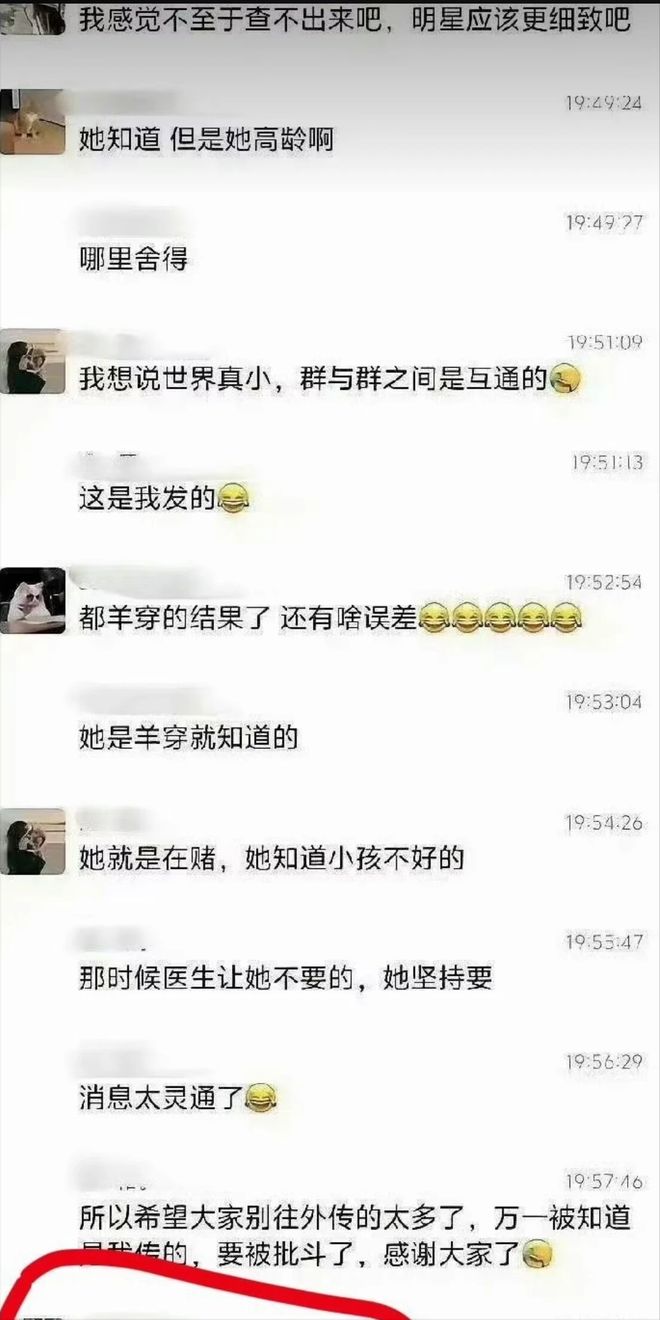This screenshot has height=1320, width=660.
Task: Tap avatar next to "我想说世界真小" message
Action: coord(31,361)
